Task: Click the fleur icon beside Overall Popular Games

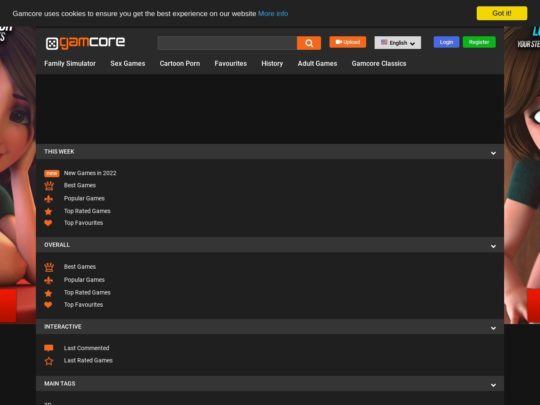Action: 49,280
